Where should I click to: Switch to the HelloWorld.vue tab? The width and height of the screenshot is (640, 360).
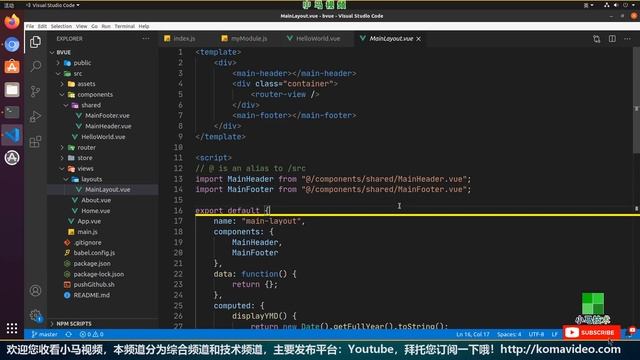(318, 39)
